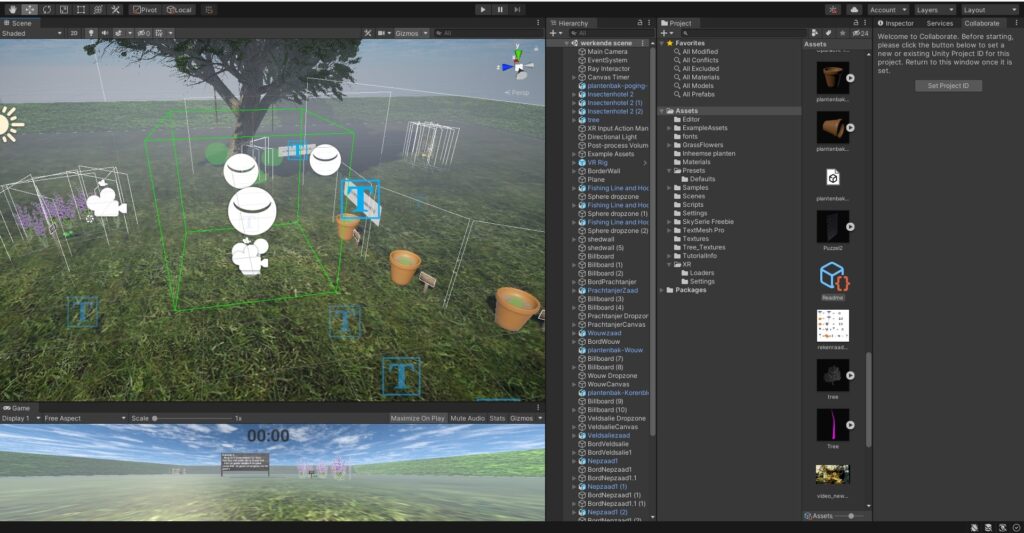
Task: Select the Hand tool in the toolbar
Action: [x=11, y=9]
